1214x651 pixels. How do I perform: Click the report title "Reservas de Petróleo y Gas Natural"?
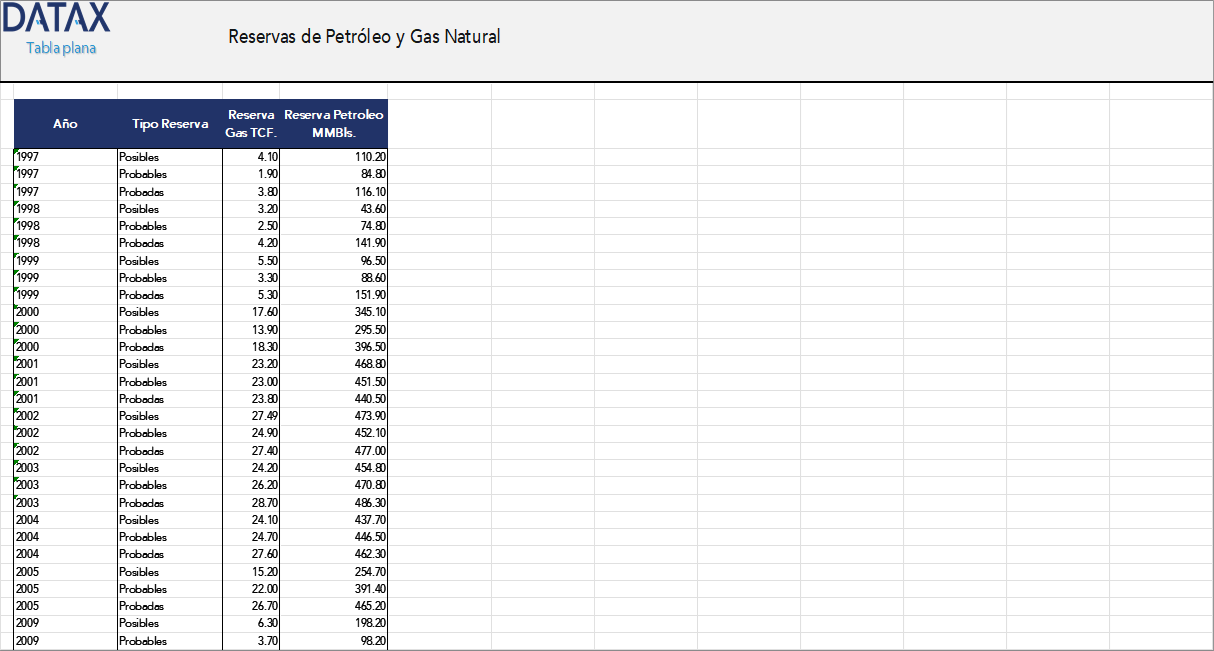click(364, 37)
